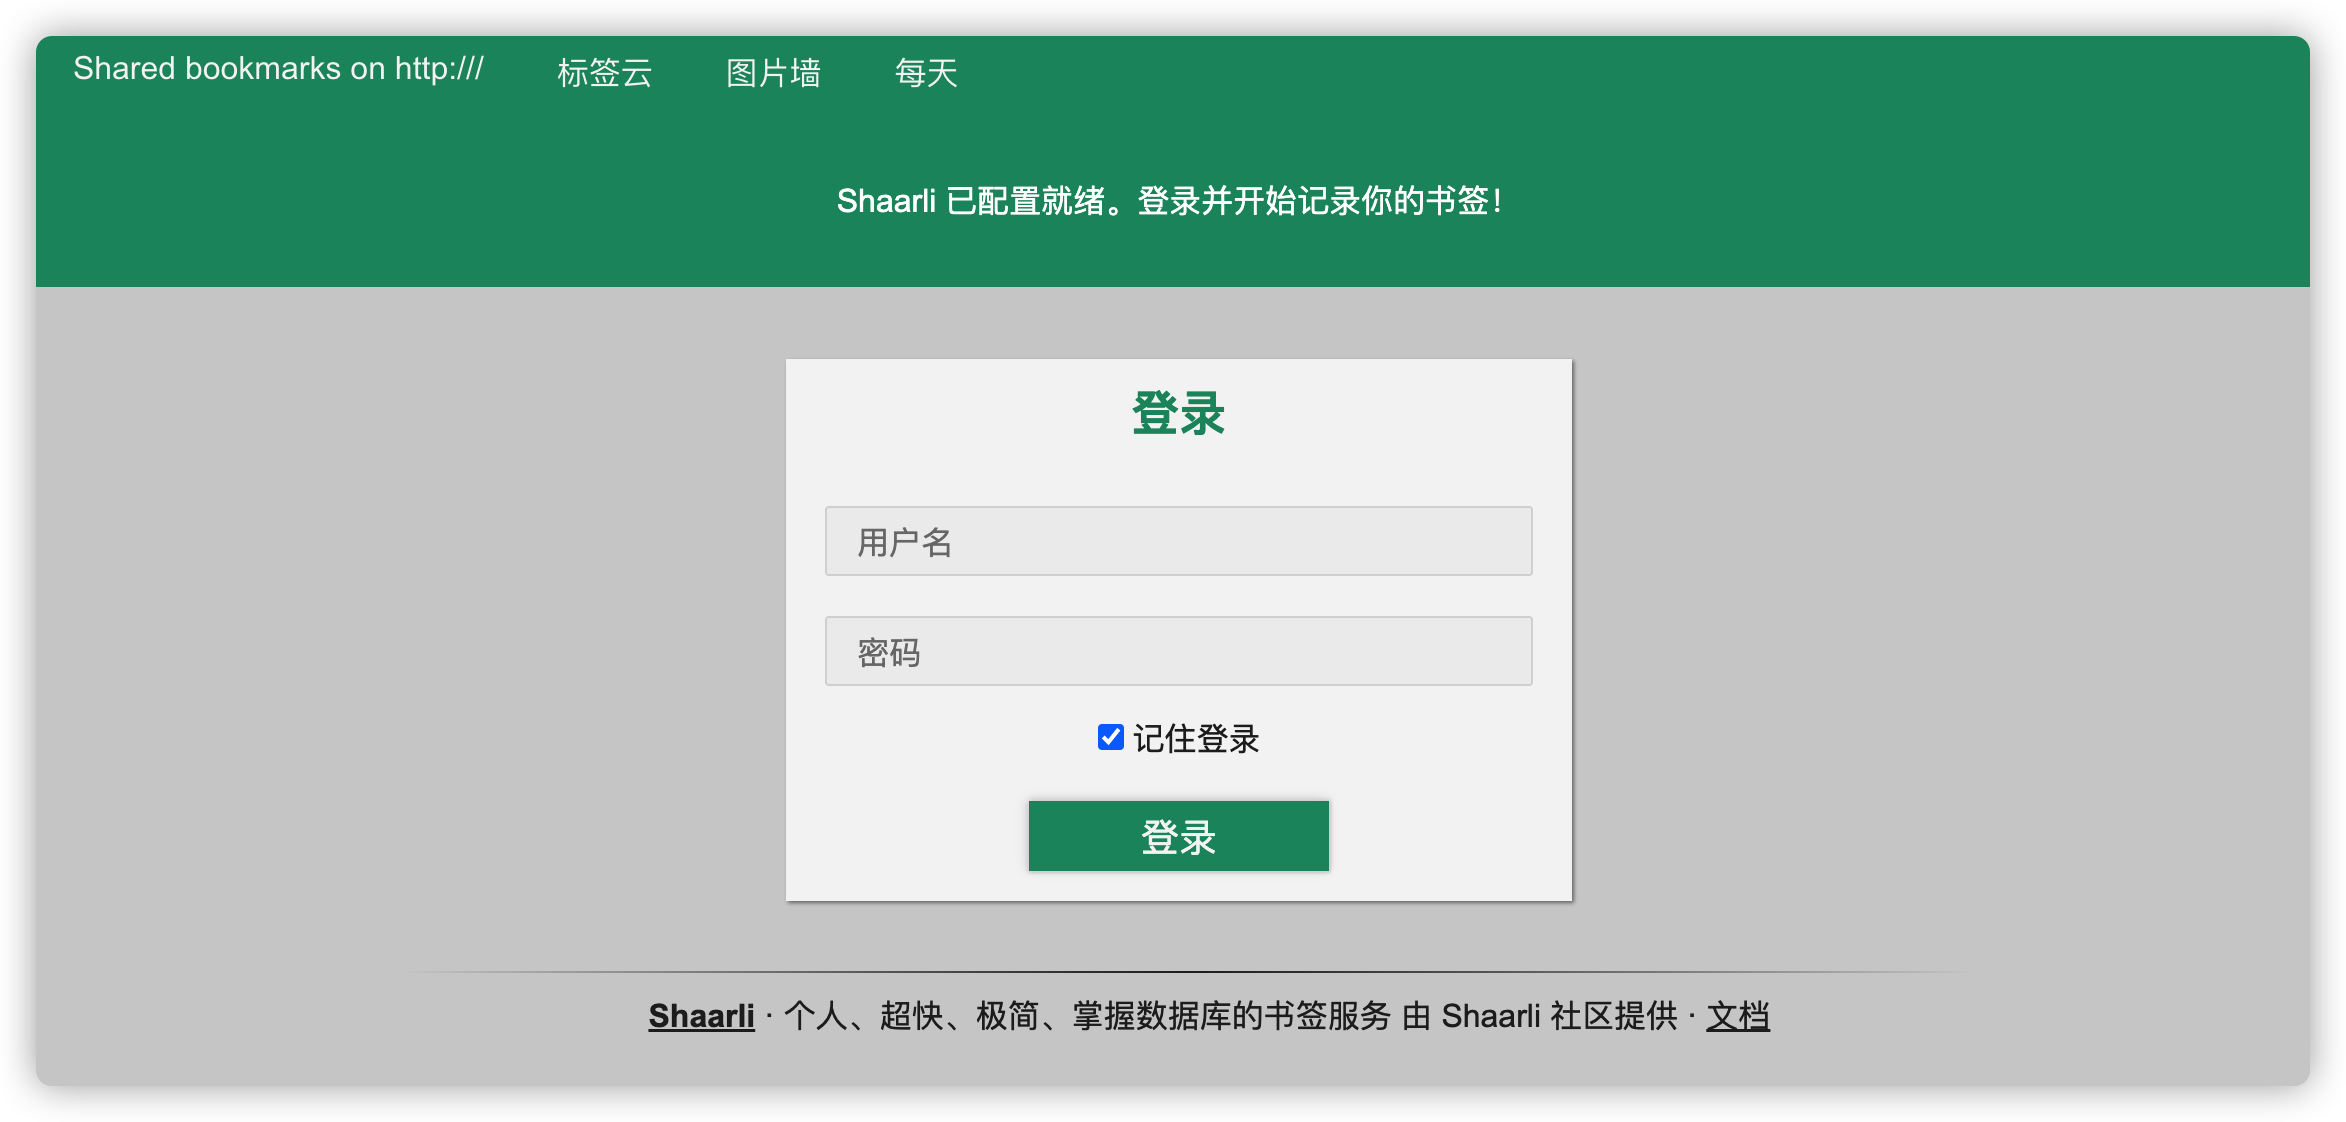Click the empty green header area
The height and width of the screenshot is (1122, 2346).
click(1700, 120)
